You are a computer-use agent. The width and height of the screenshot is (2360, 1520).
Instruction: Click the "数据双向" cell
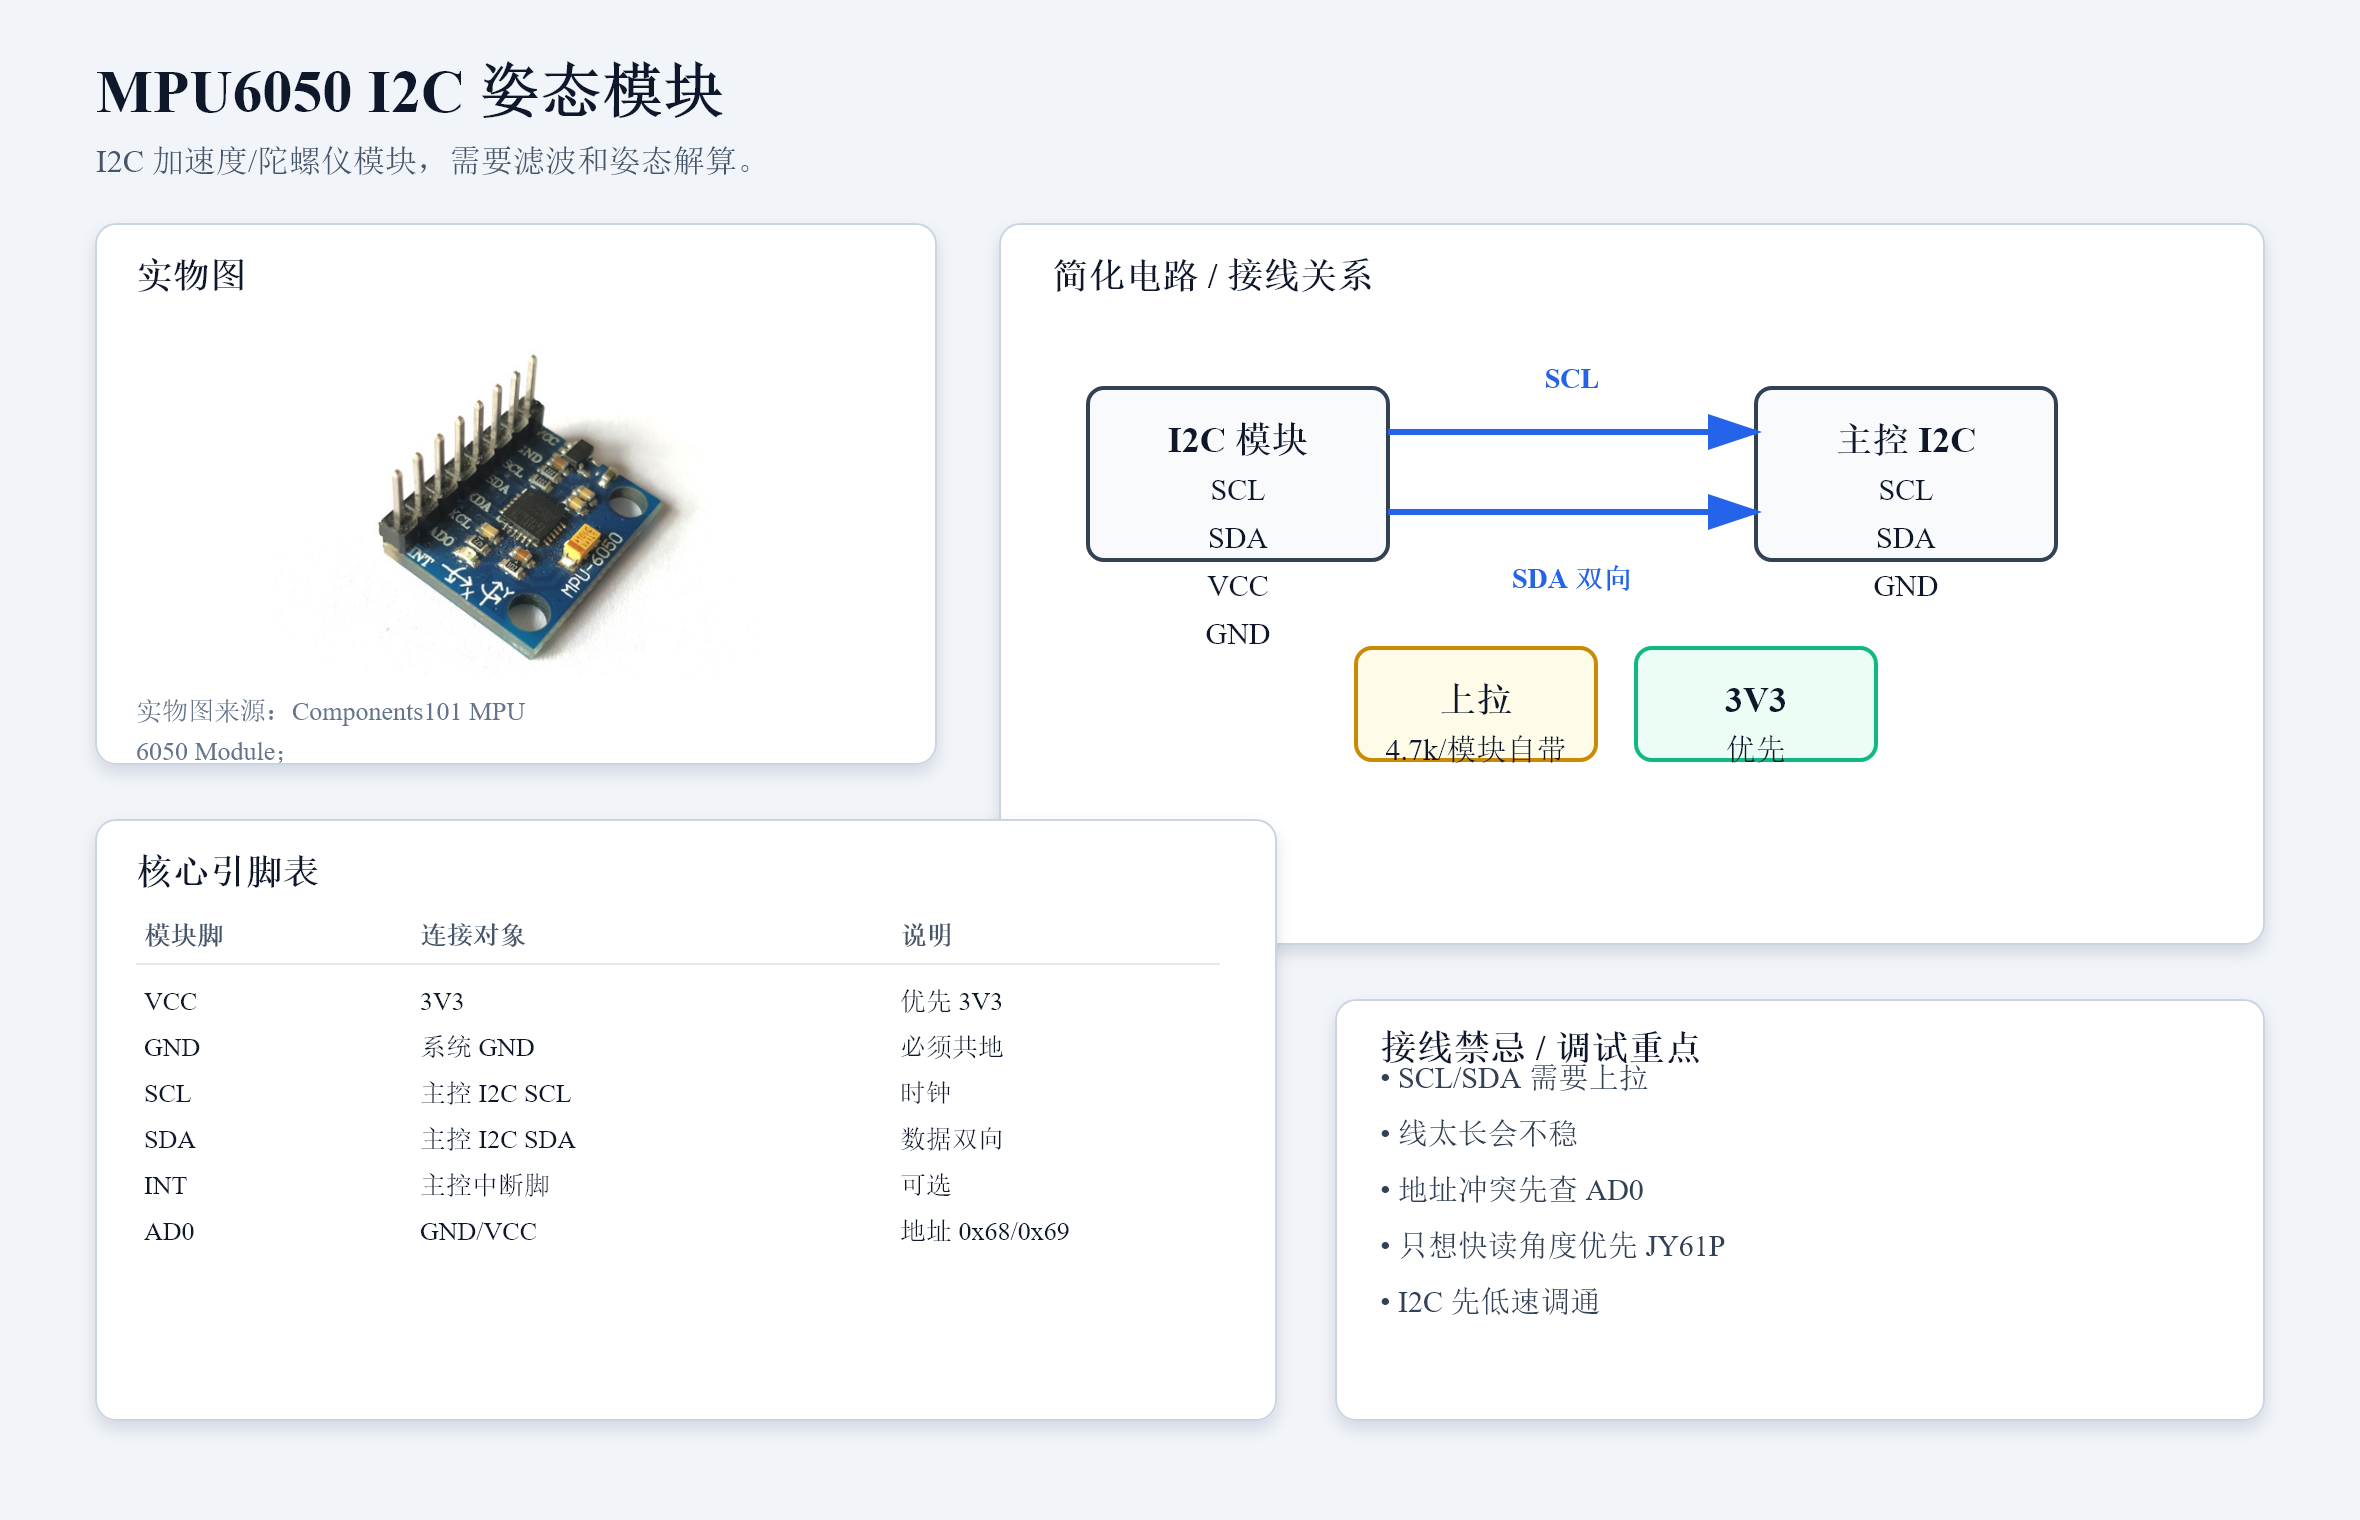[x=951, y=1139]
